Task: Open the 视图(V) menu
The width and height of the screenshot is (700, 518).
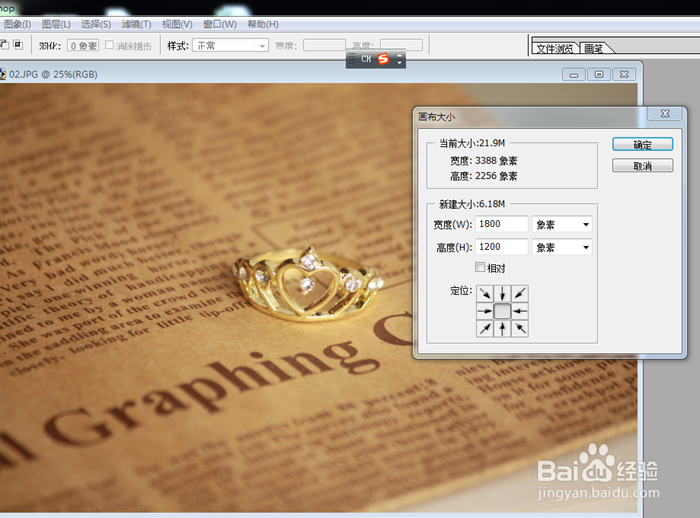Action: pos(177,24)
